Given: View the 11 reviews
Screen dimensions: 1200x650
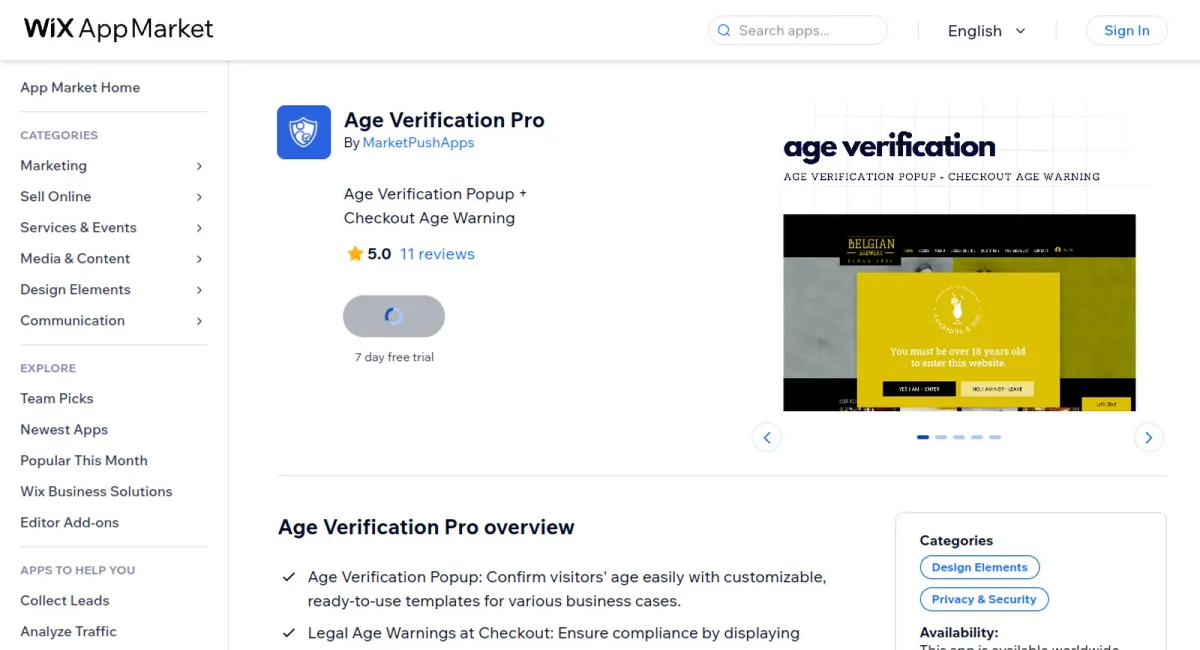Looking at the screenshot, I should (437, 253).
